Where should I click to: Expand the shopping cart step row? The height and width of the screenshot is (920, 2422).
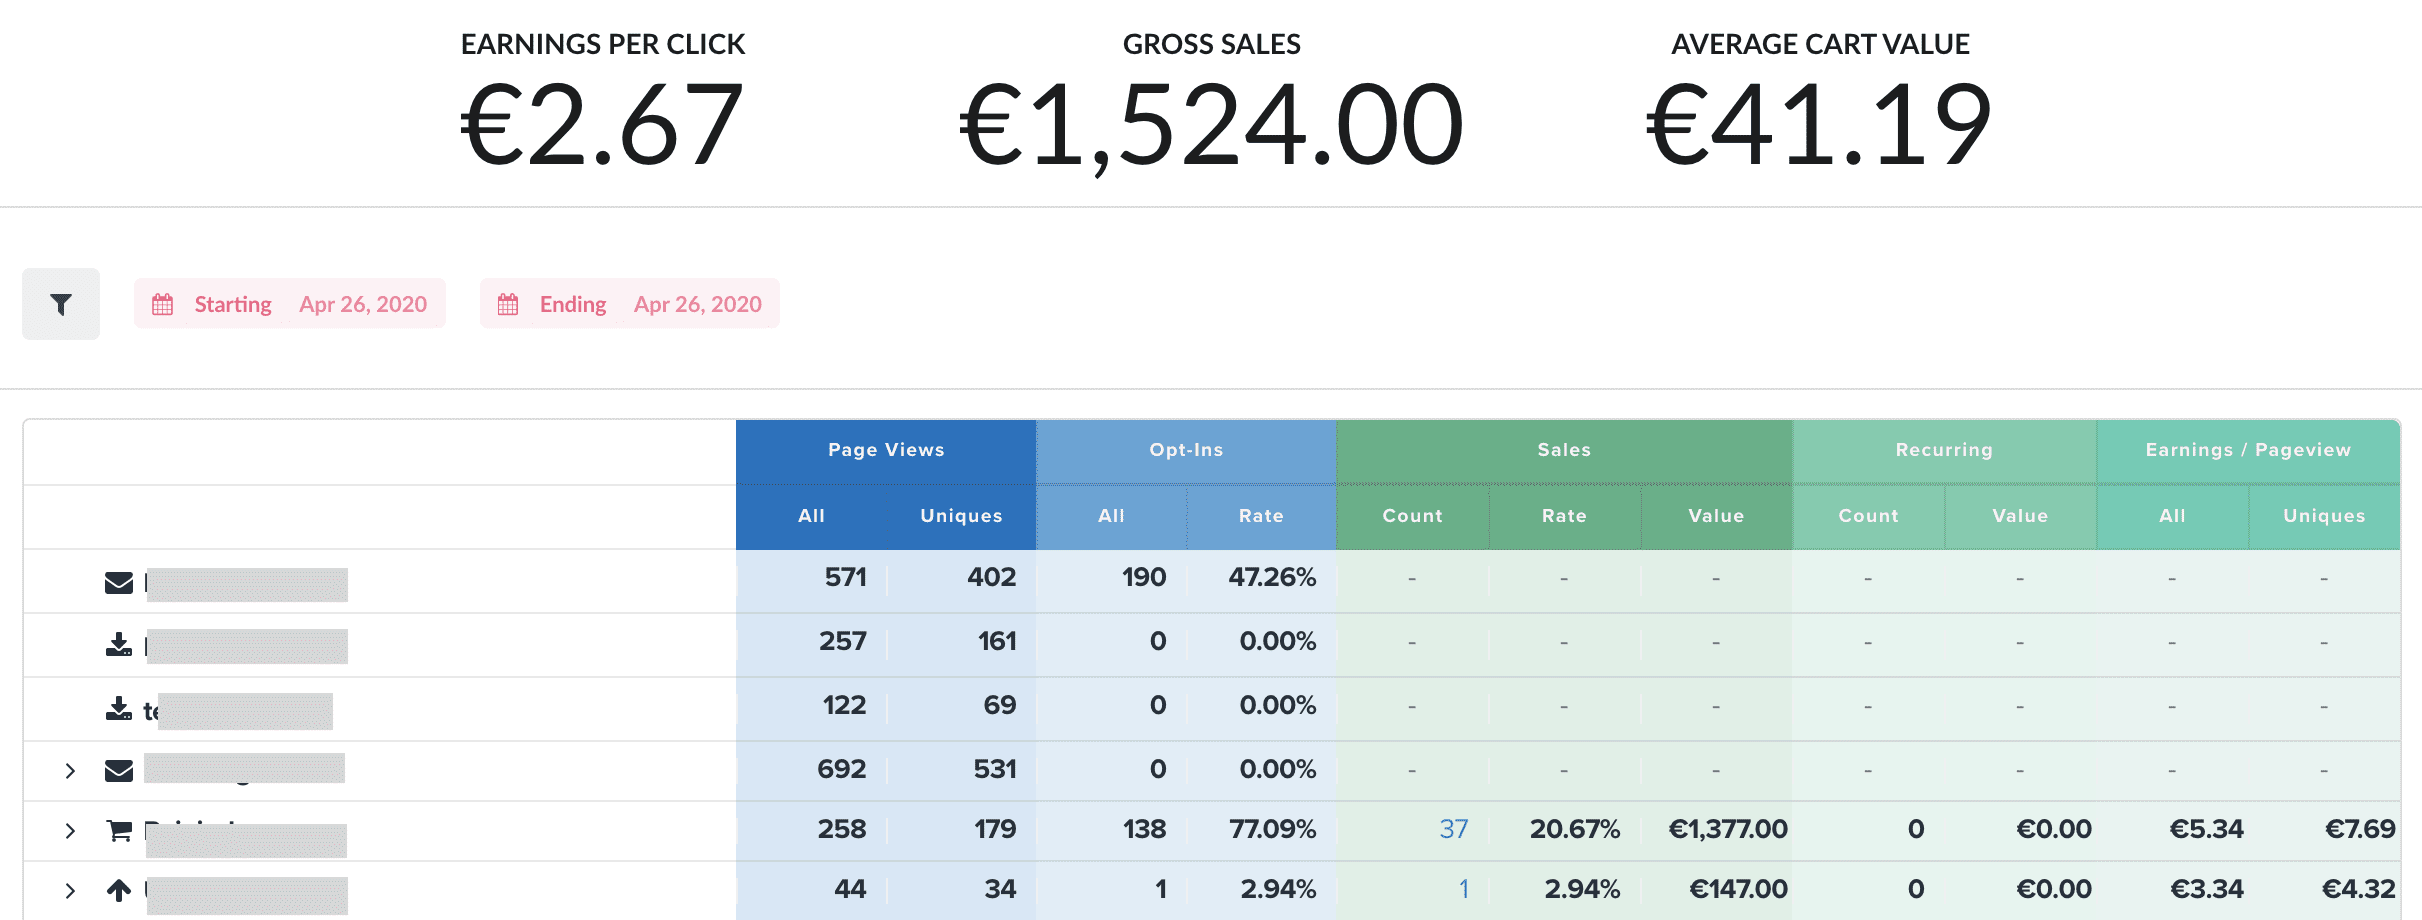70,830
